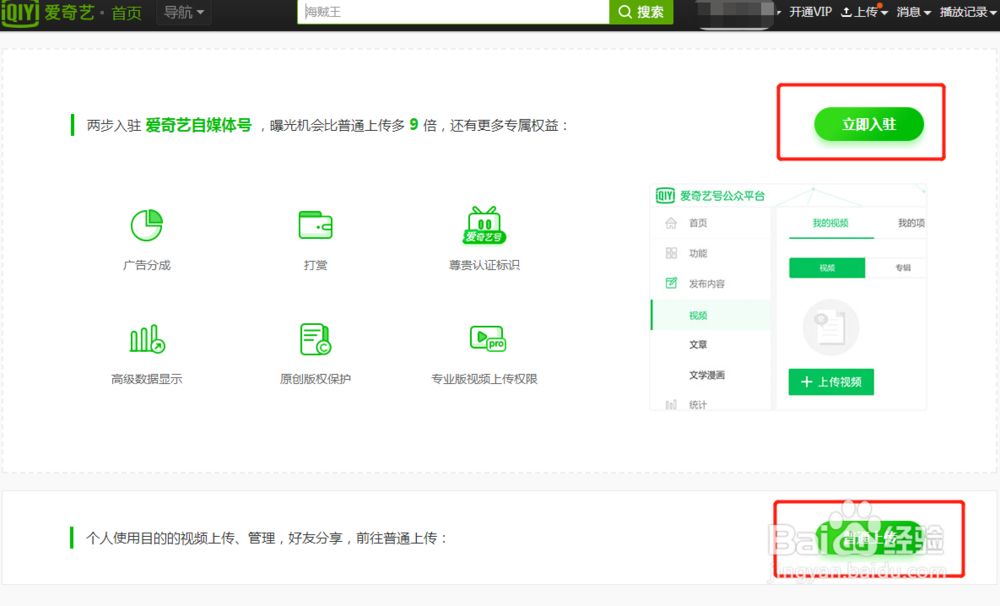
Task: Click the 原创版权保护 document icon
Action: [x=315, y=339]
